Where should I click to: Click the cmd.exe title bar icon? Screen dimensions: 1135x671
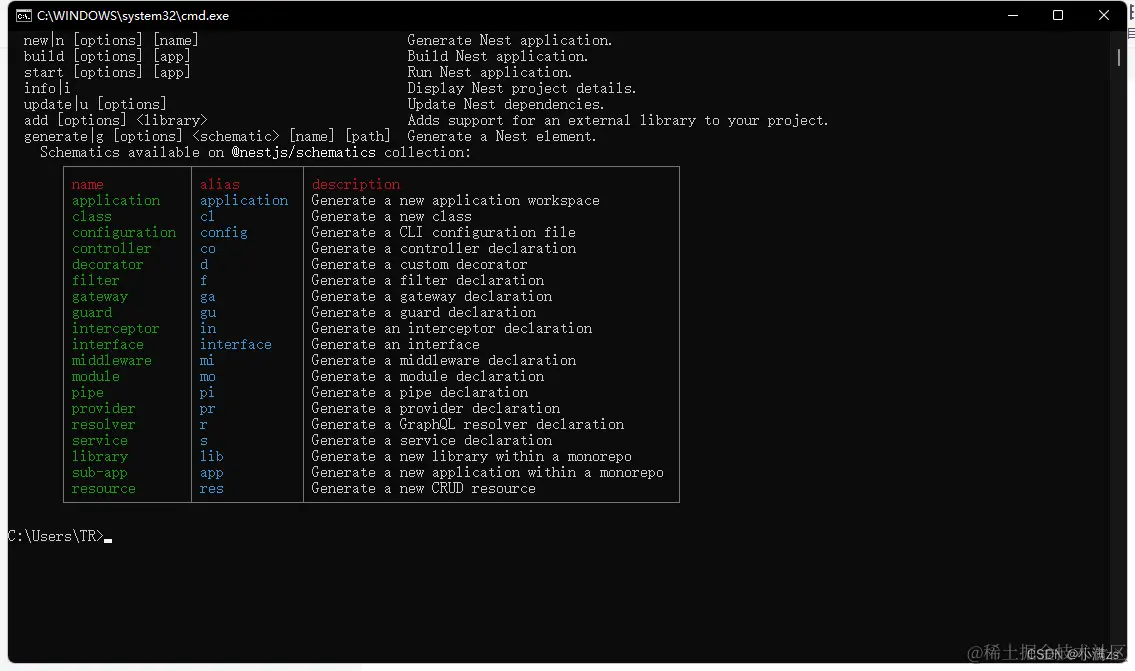pyautogui.click(x=23, y=15)
